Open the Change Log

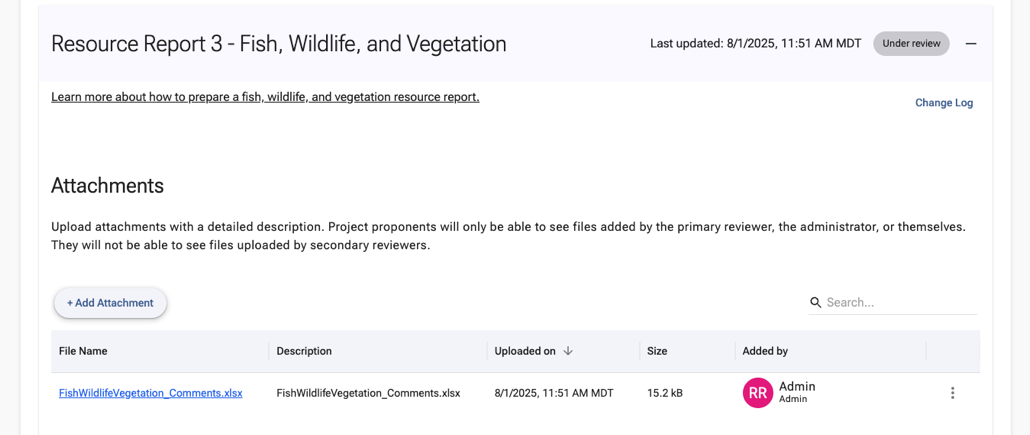tap(943, 102)
